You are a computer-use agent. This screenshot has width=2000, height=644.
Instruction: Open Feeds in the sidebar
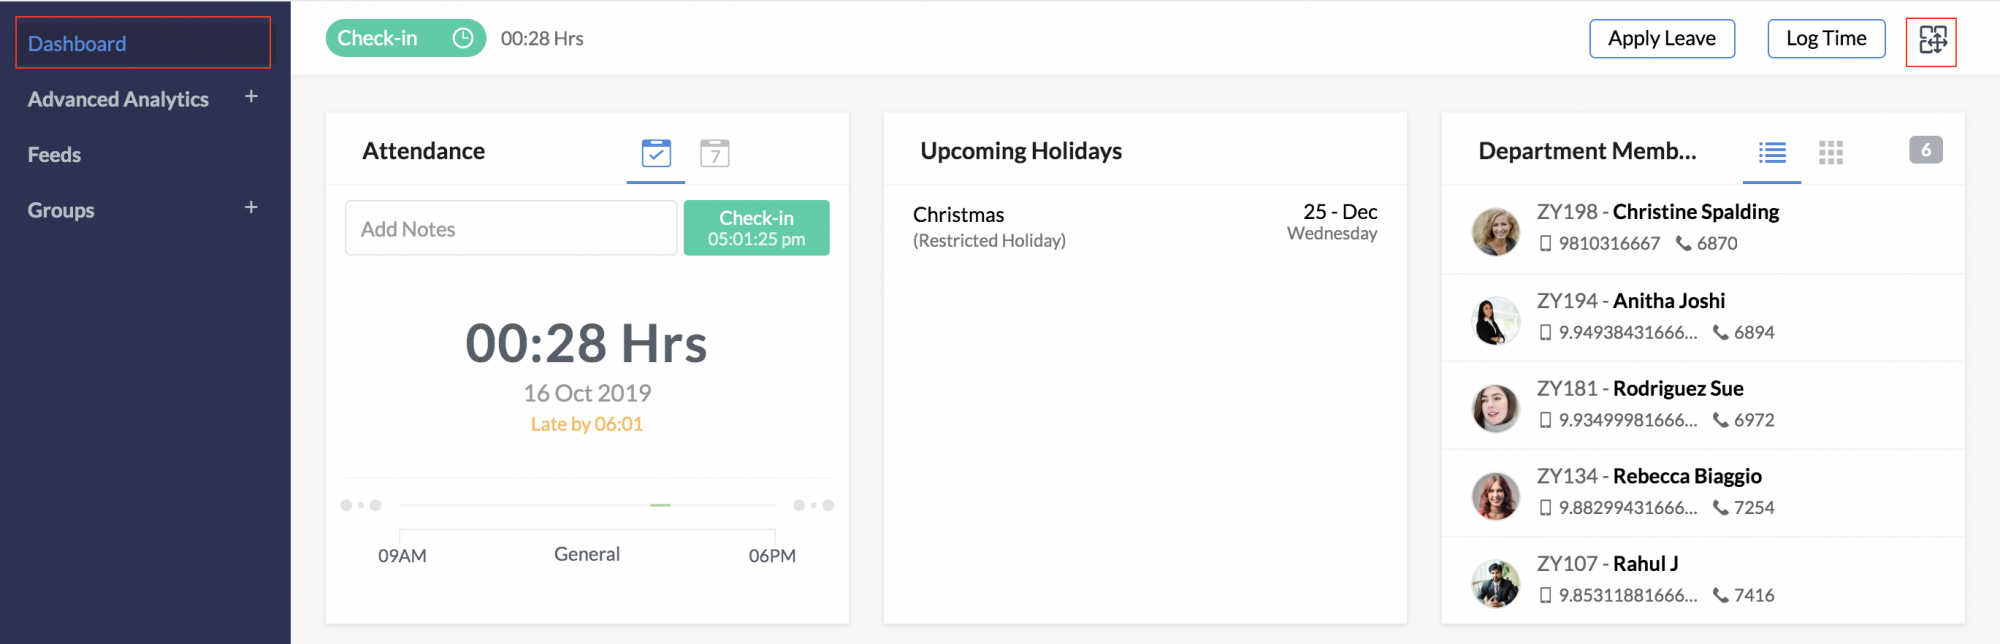[x=54, y=155]
